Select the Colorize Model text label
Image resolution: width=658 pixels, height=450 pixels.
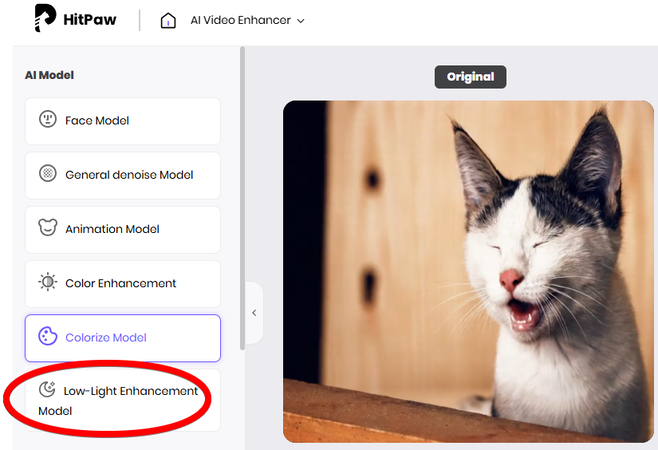tap(106, 338)
